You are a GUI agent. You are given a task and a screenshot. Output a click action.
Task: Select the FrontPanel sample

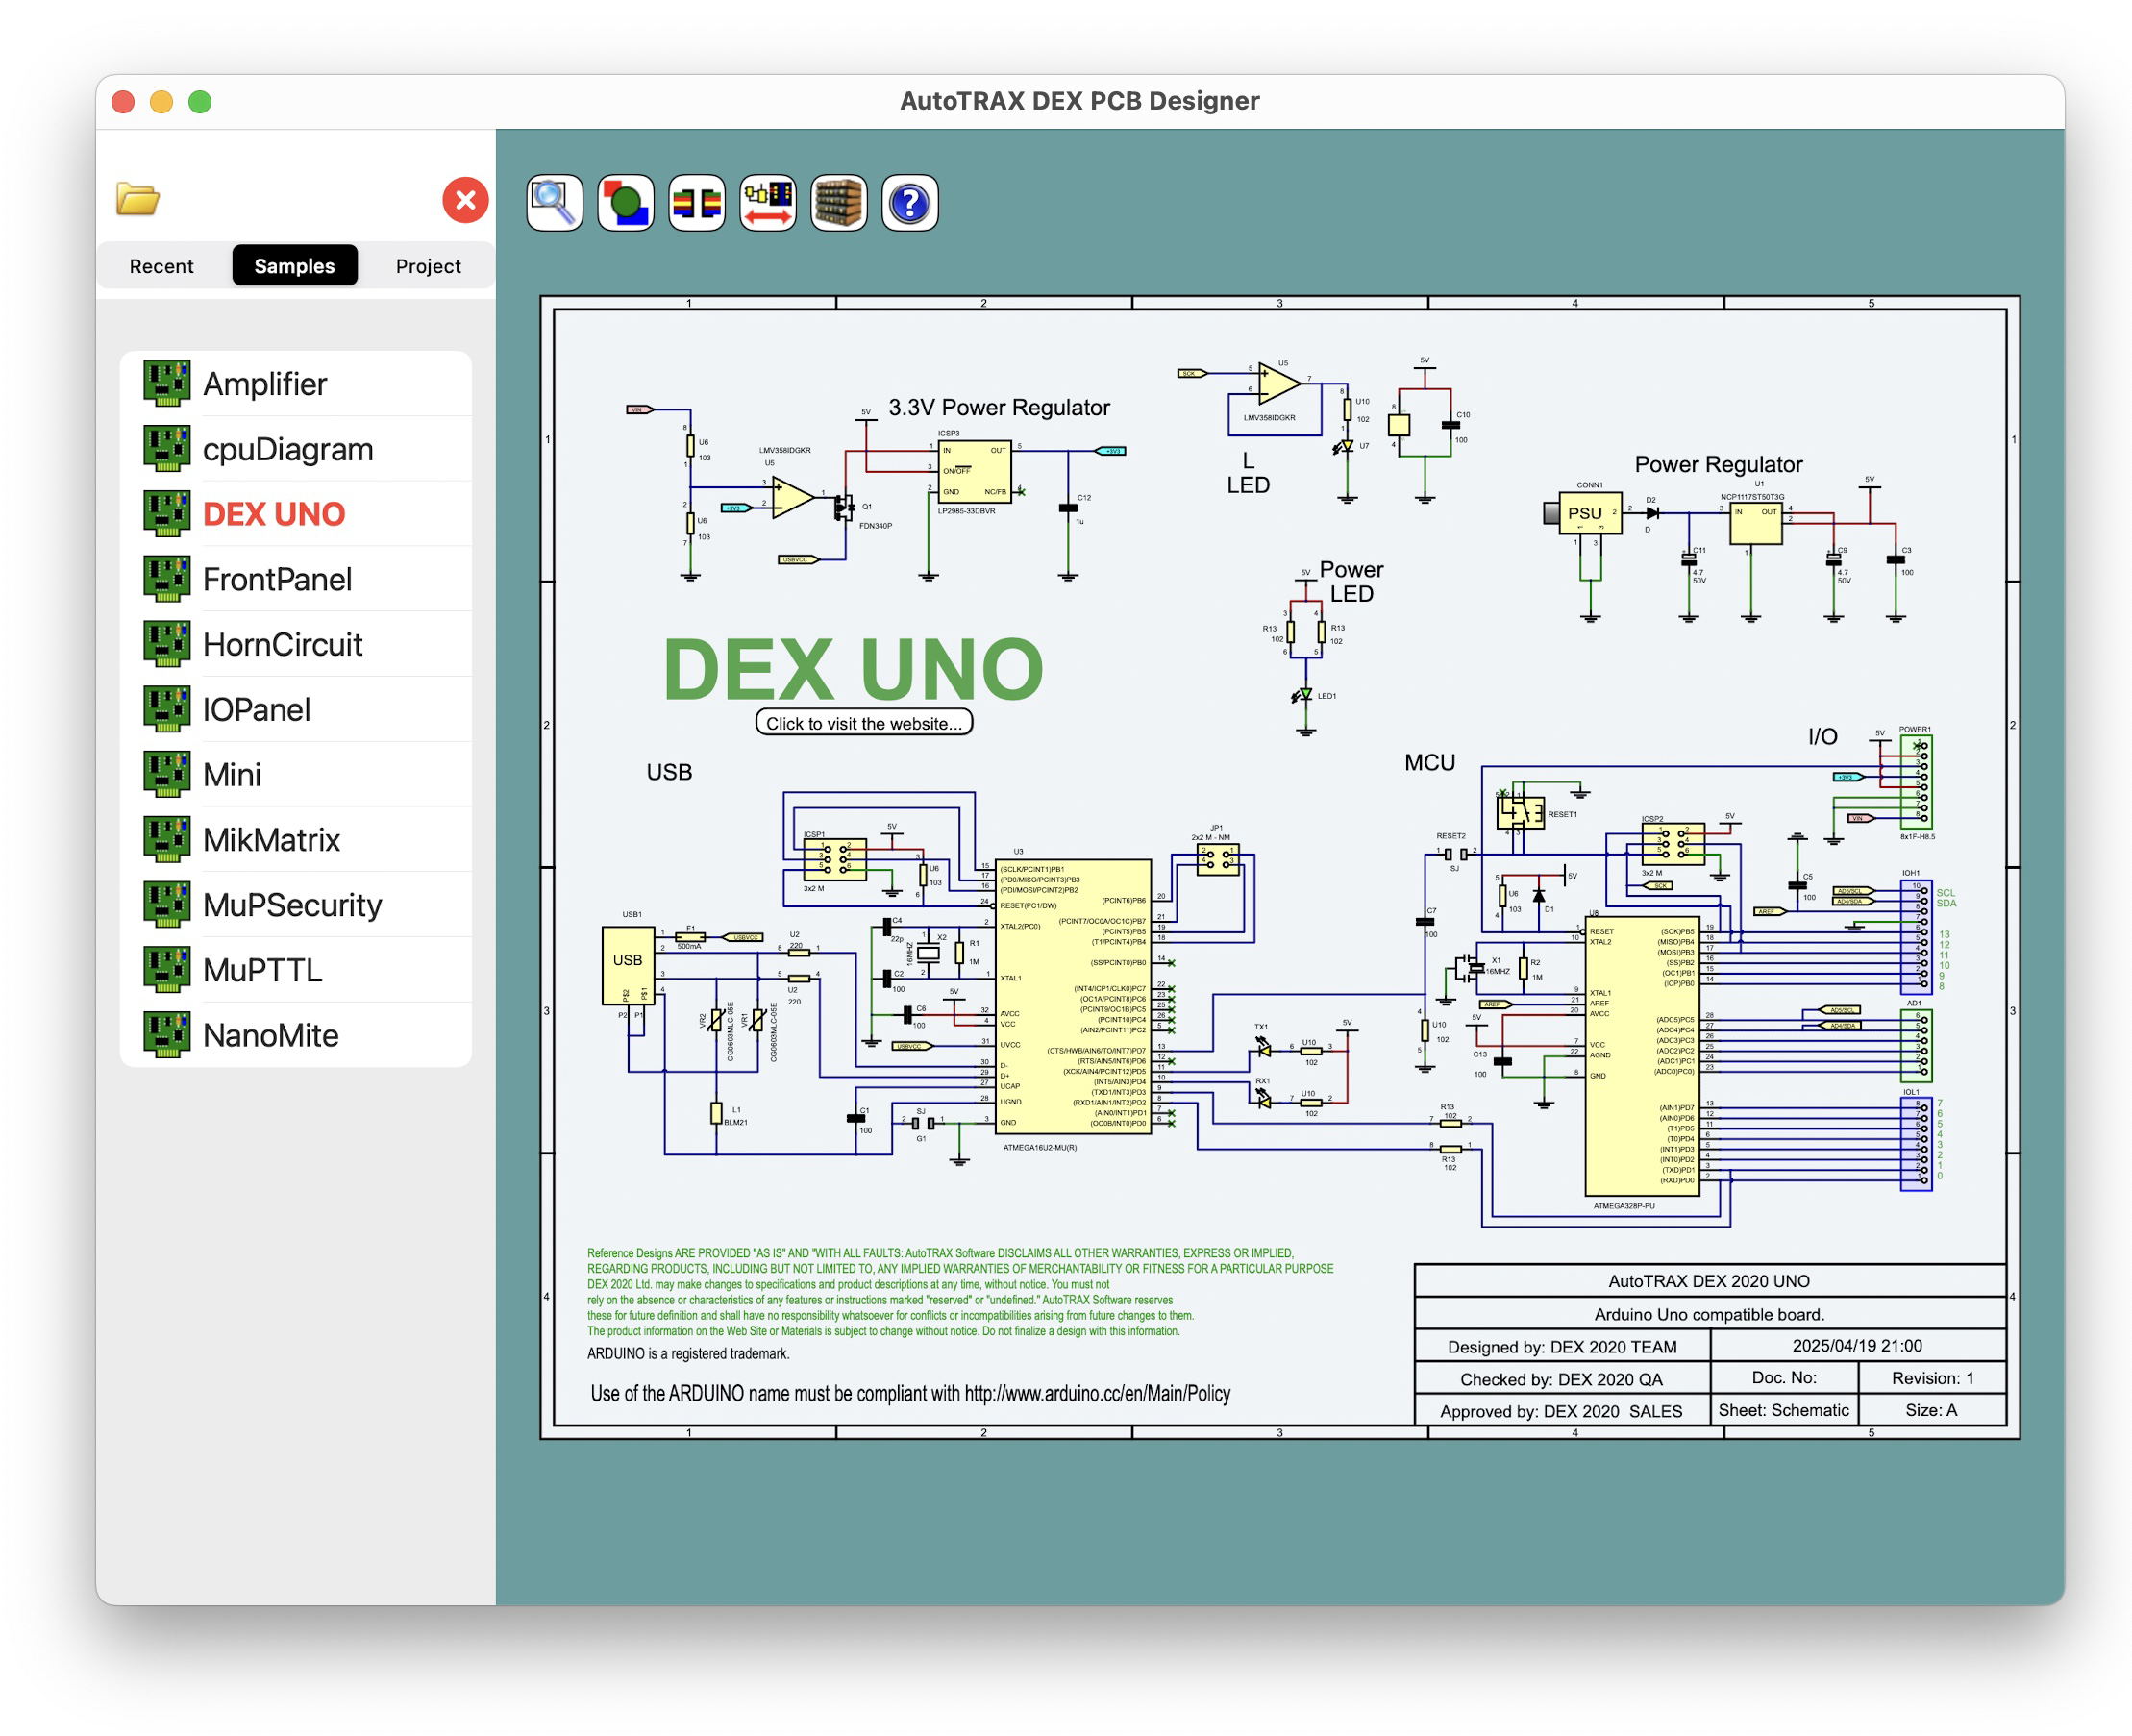tap(296, 579)
